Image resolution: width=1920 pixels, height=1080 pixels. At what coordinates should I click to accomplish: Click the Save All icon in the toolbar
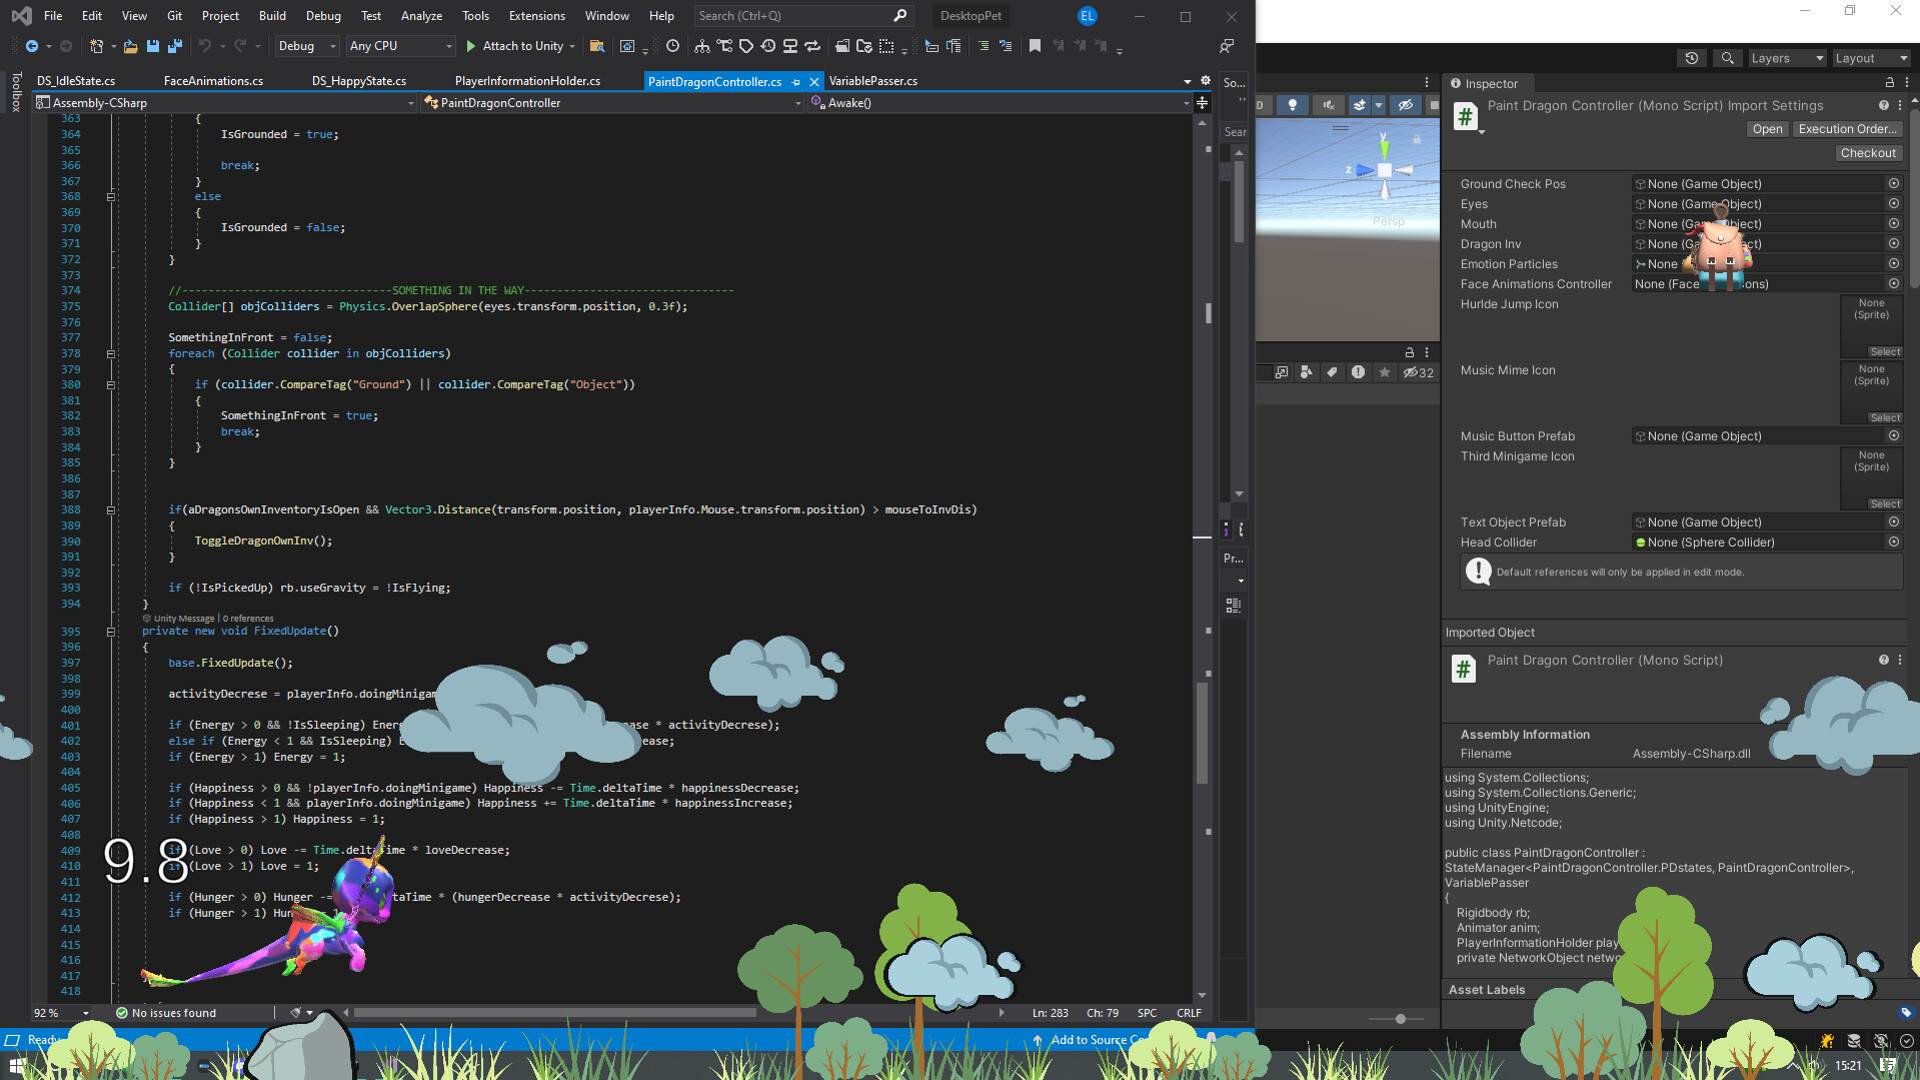[176, 46]
